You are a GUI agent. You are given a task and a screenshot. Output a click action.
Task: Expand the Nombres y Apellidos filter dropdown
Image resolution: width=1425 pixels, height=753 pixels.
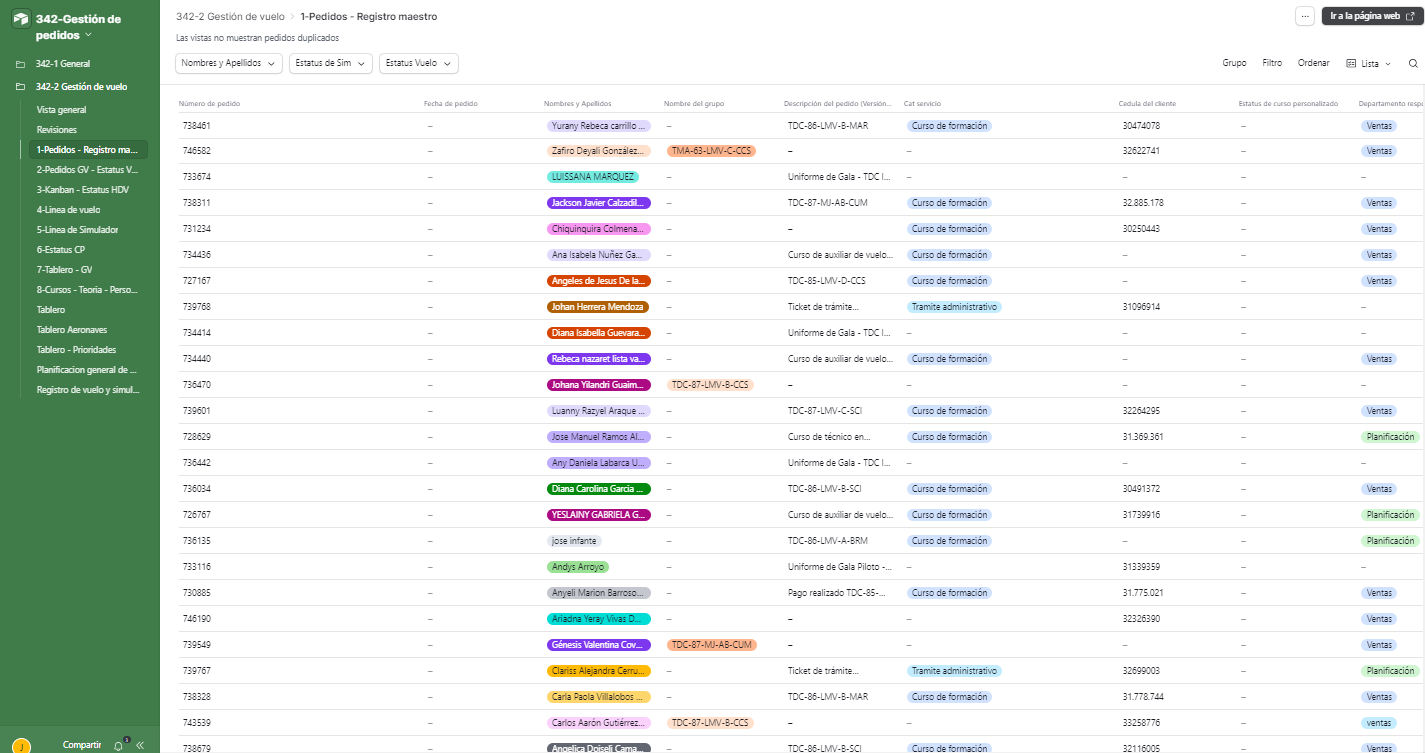tap(229, 63)
